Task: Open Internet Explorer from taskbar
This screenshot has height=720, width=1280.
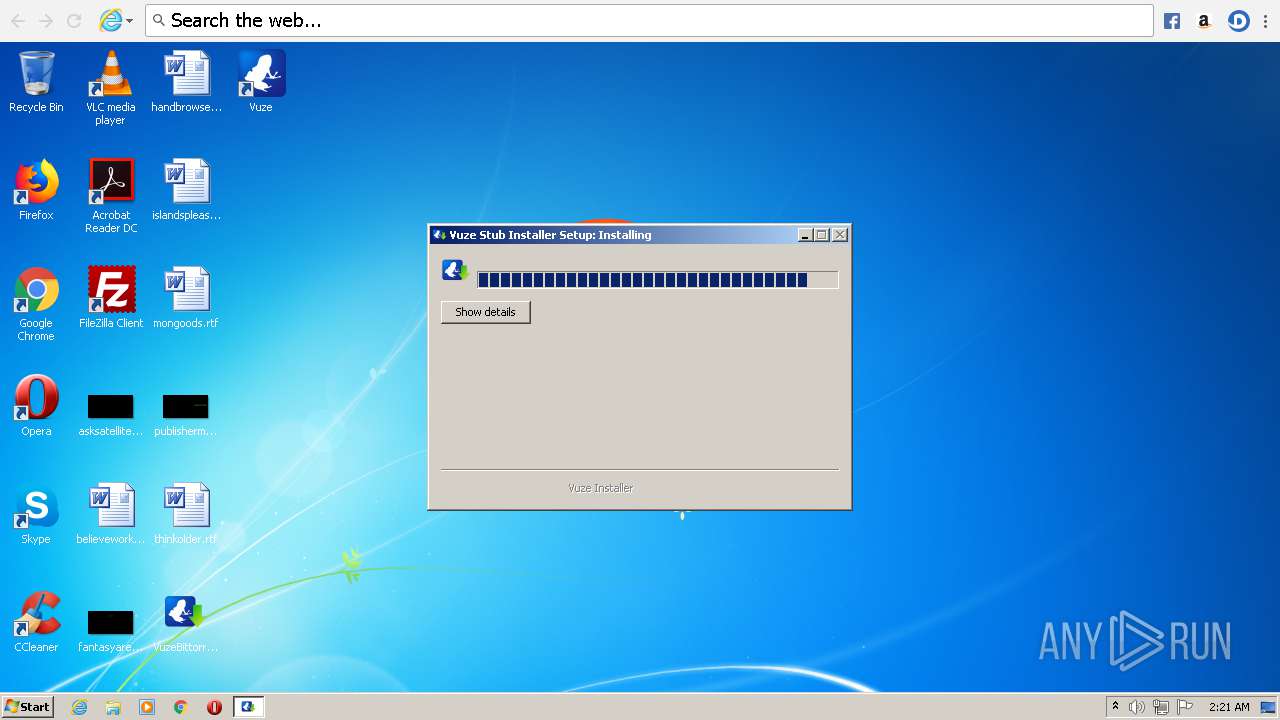Action: [79, 707]
